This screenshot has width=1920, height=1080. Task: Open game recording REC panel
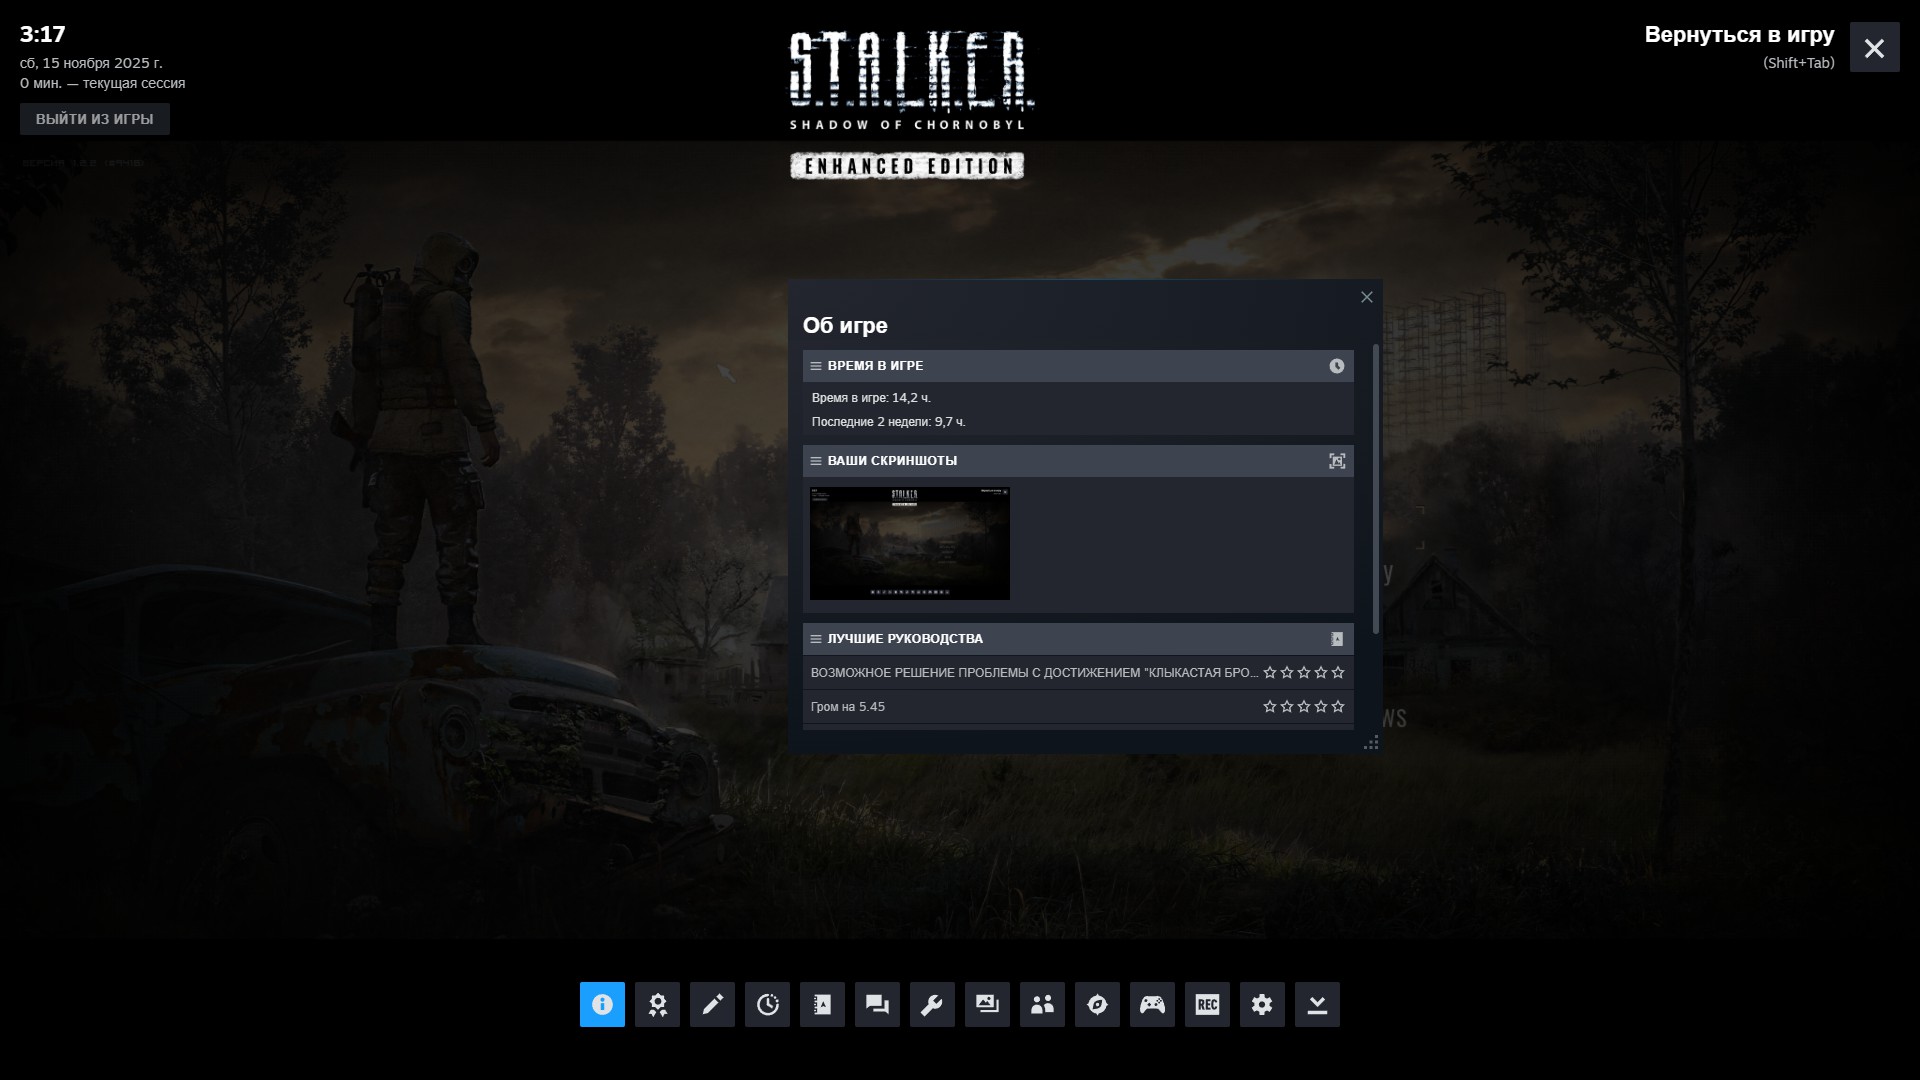(x=1207, y=1004)
